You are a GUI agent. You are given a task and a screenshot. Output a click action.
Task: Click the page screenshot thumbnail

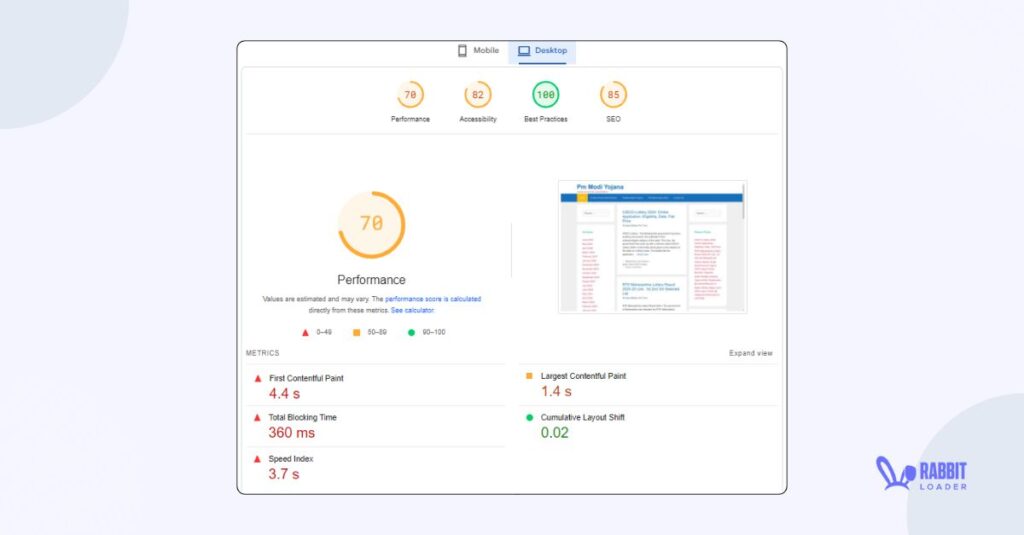click(x=652, y=247)
